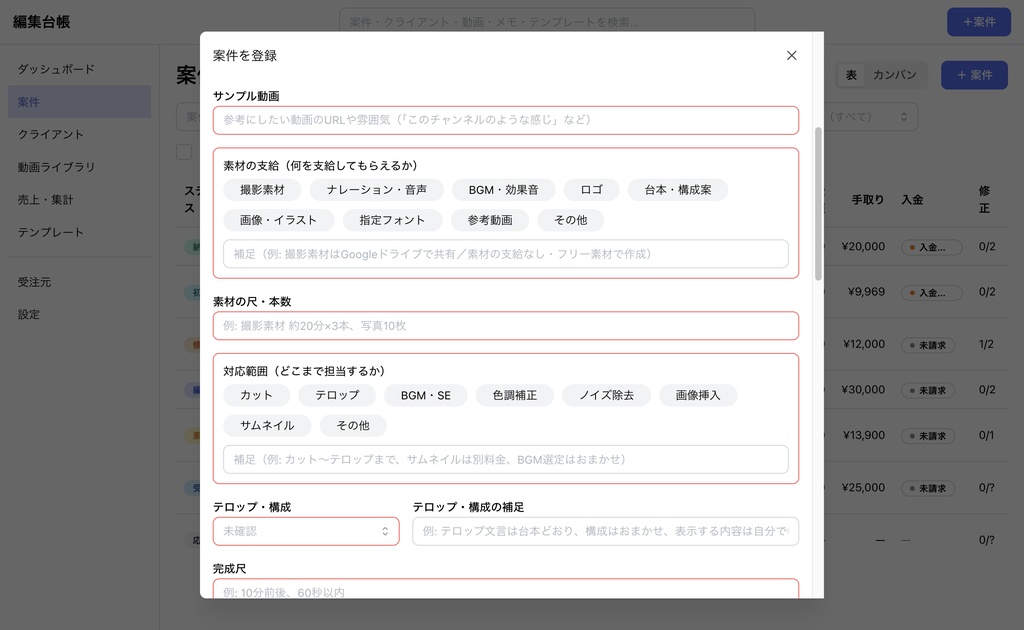Open 動画ライブラリ in the sidebar

coord(79,167)
